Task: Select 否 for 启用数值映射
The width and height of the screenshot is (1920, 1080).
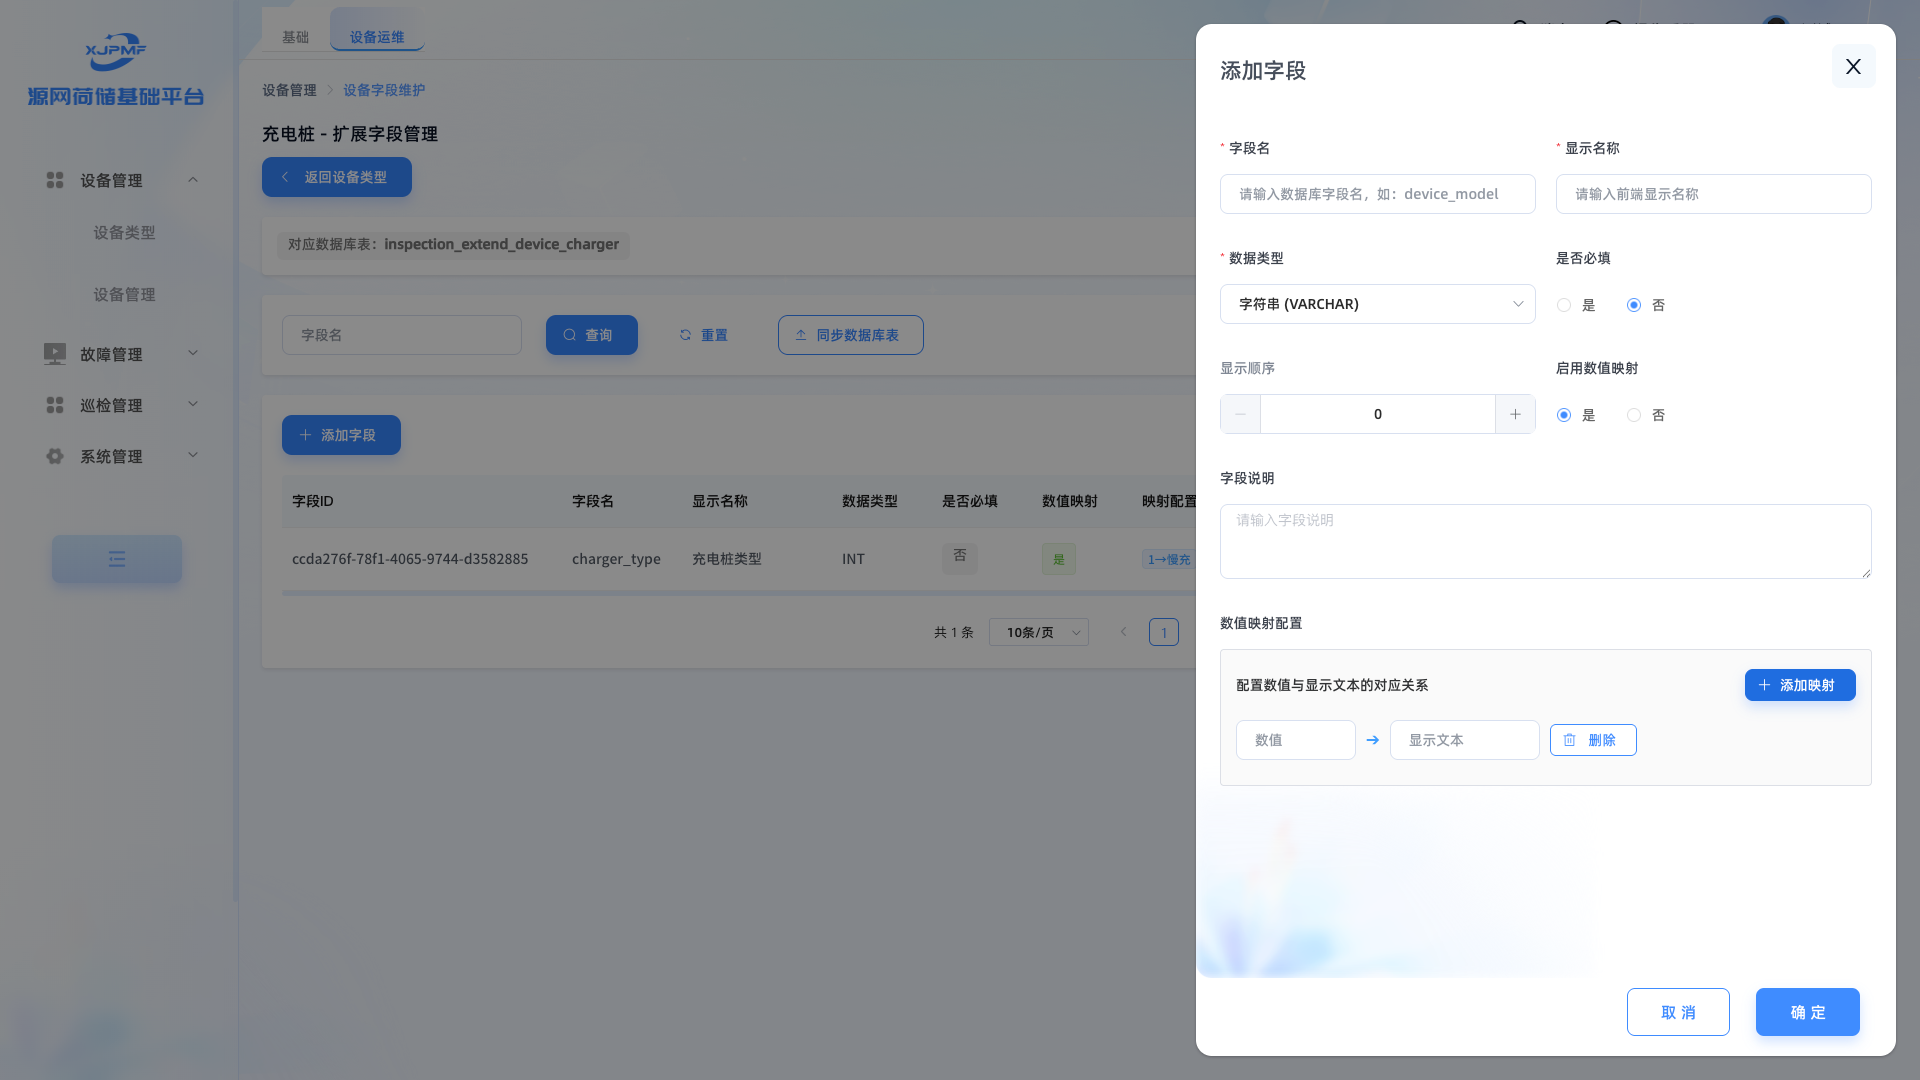Action: click(x=1634, y=415)
